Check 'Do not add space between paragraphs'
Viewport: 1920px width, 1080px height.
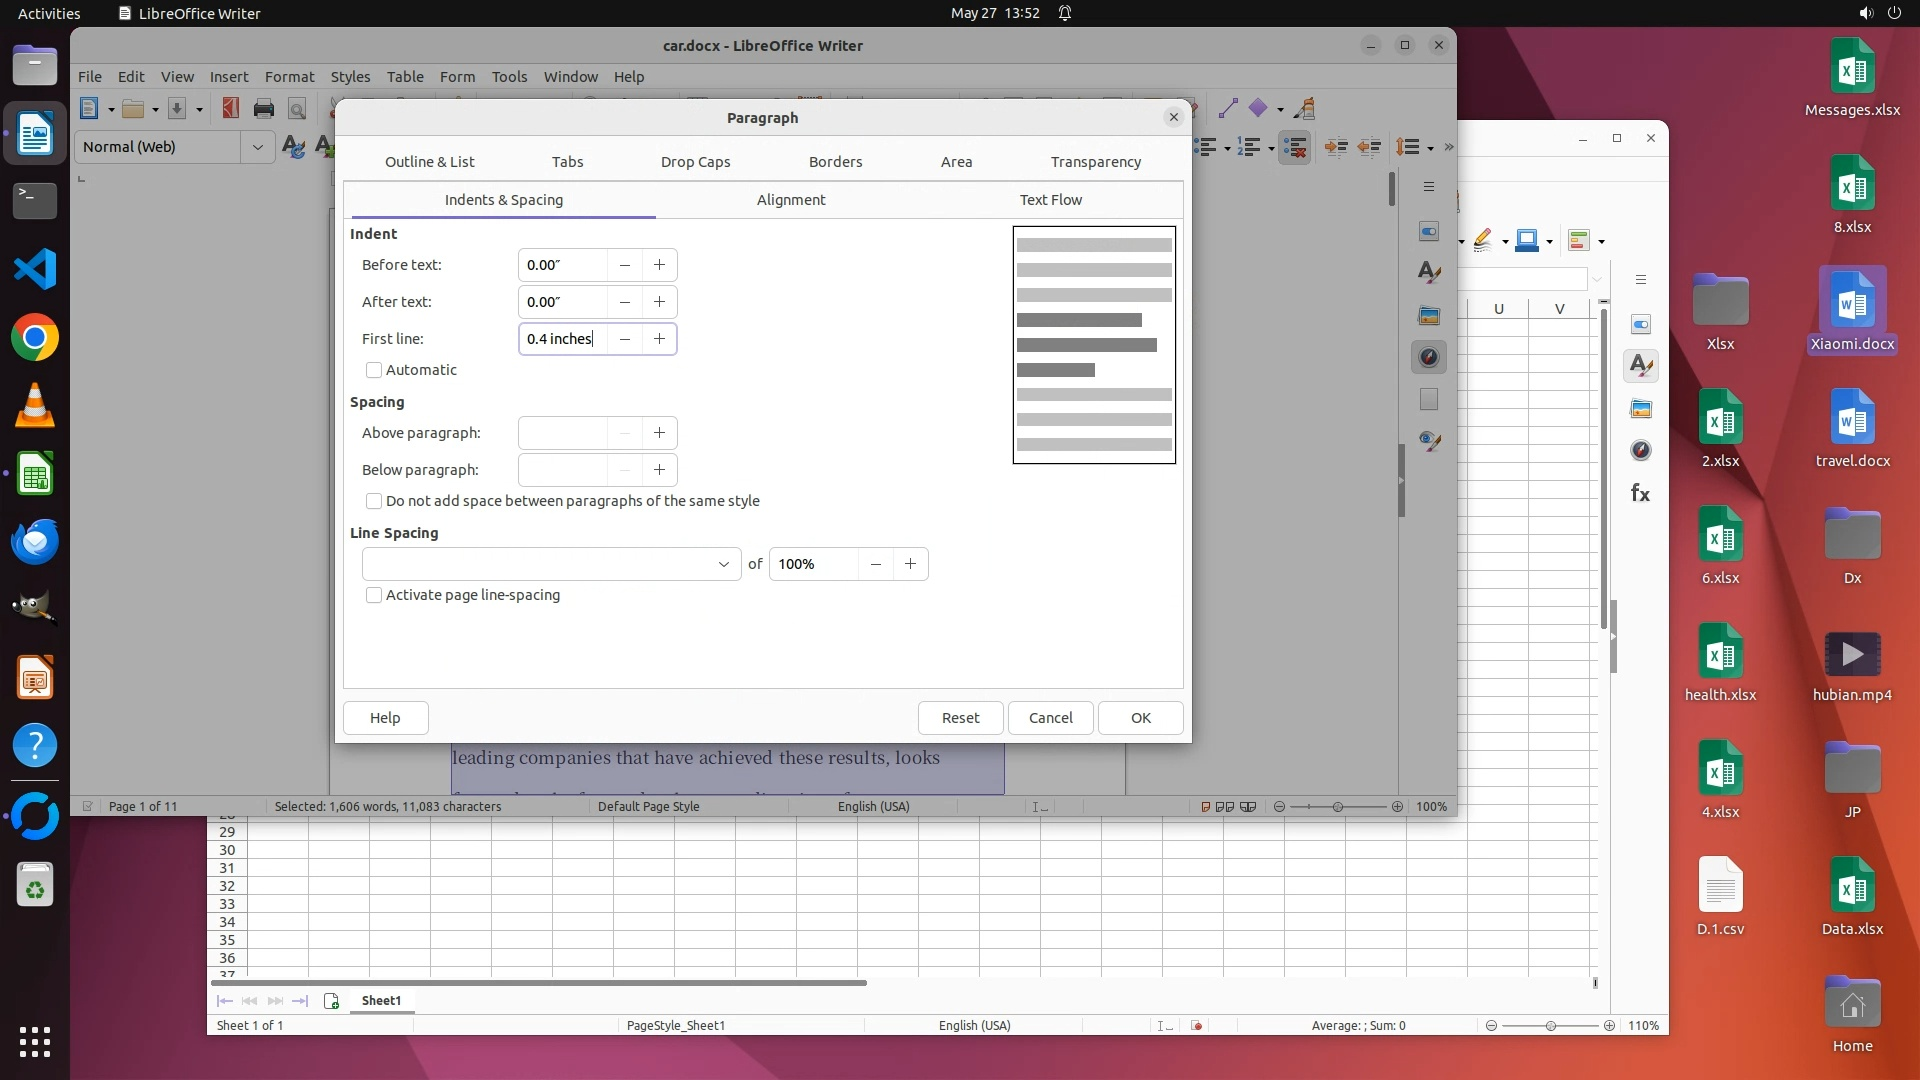(x=374, y=501)
